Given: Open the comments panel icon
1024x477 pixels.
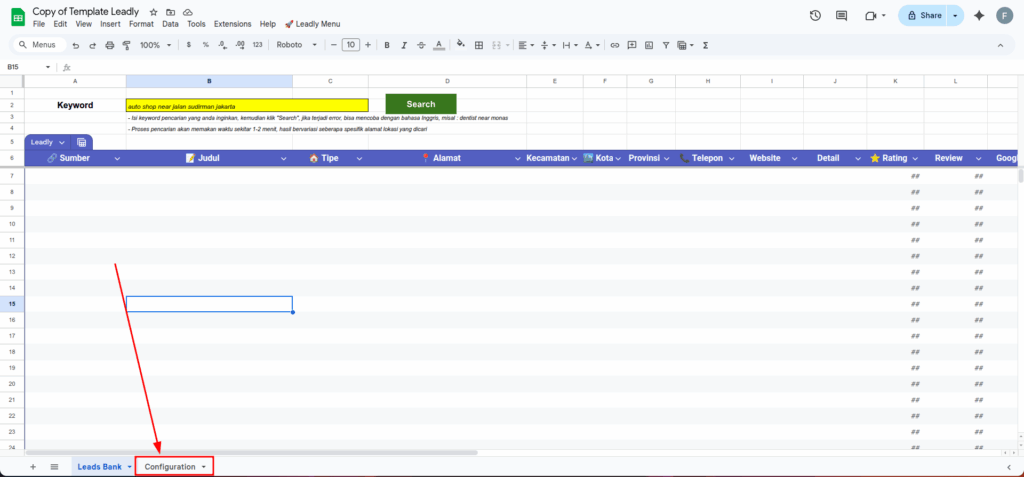Looking at the screenshot, I should coord(841,16).
